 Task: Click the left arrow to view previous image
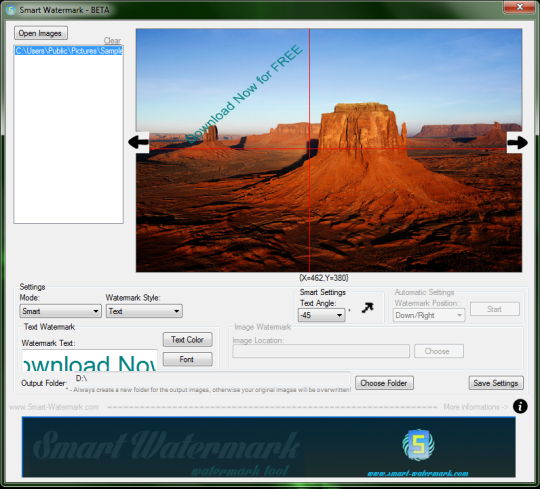138,142
